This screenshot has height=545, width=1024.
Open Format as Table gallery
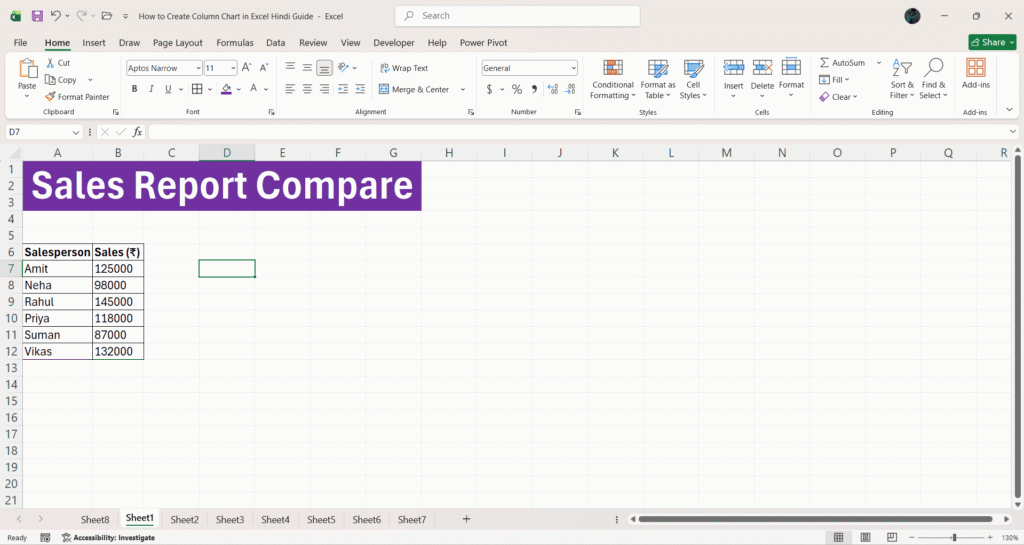(658, 79)
